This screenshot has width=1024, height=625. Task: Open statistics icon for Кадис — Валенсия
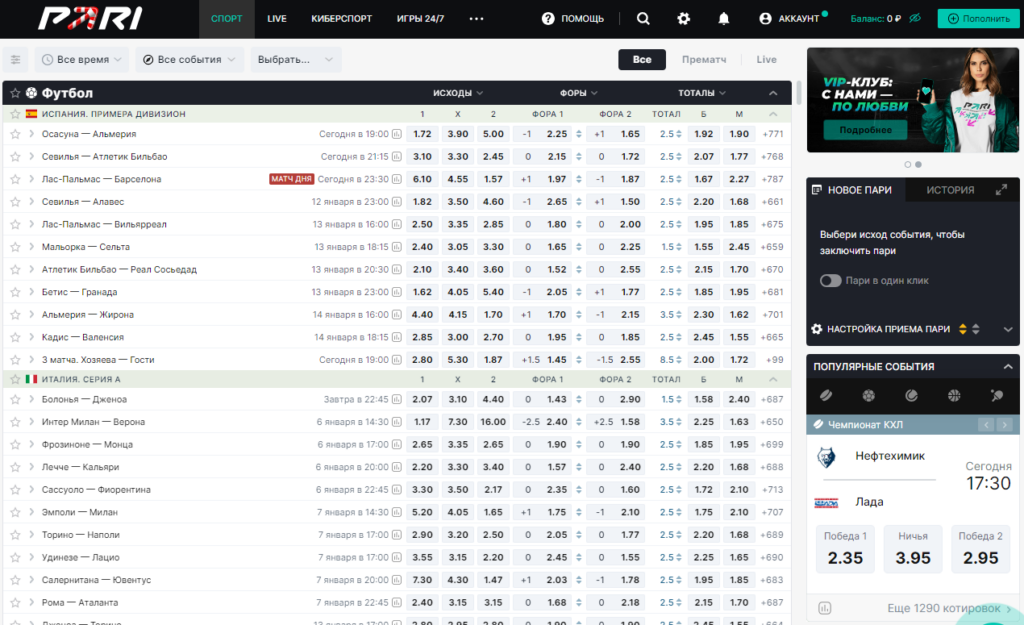tap(396, 337)
